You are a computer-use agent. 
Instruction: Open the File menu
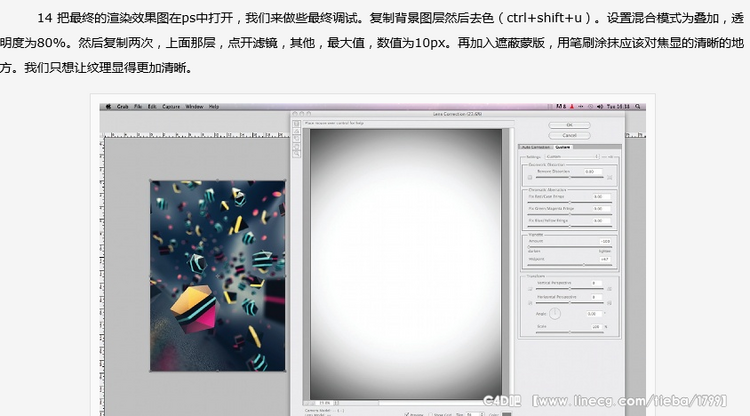tap(138, 107)
